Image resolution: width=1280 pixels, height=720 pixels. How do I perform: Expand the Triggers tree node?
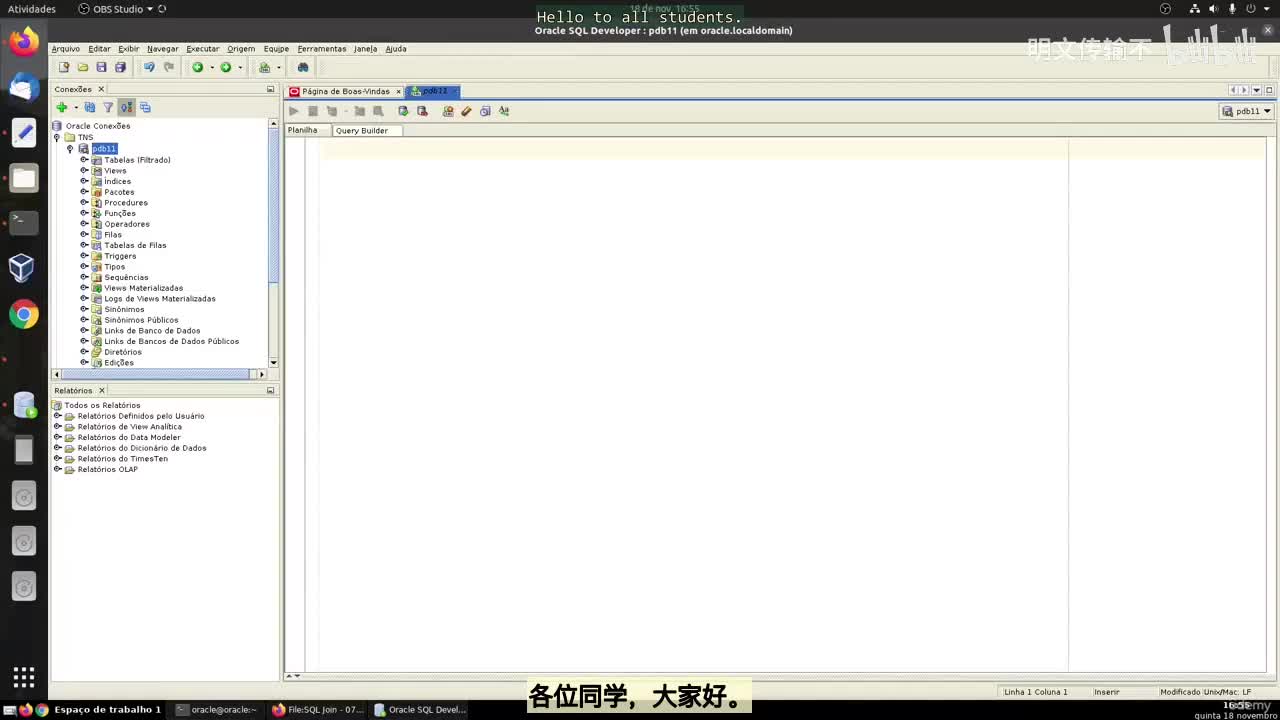click(84, 255)
